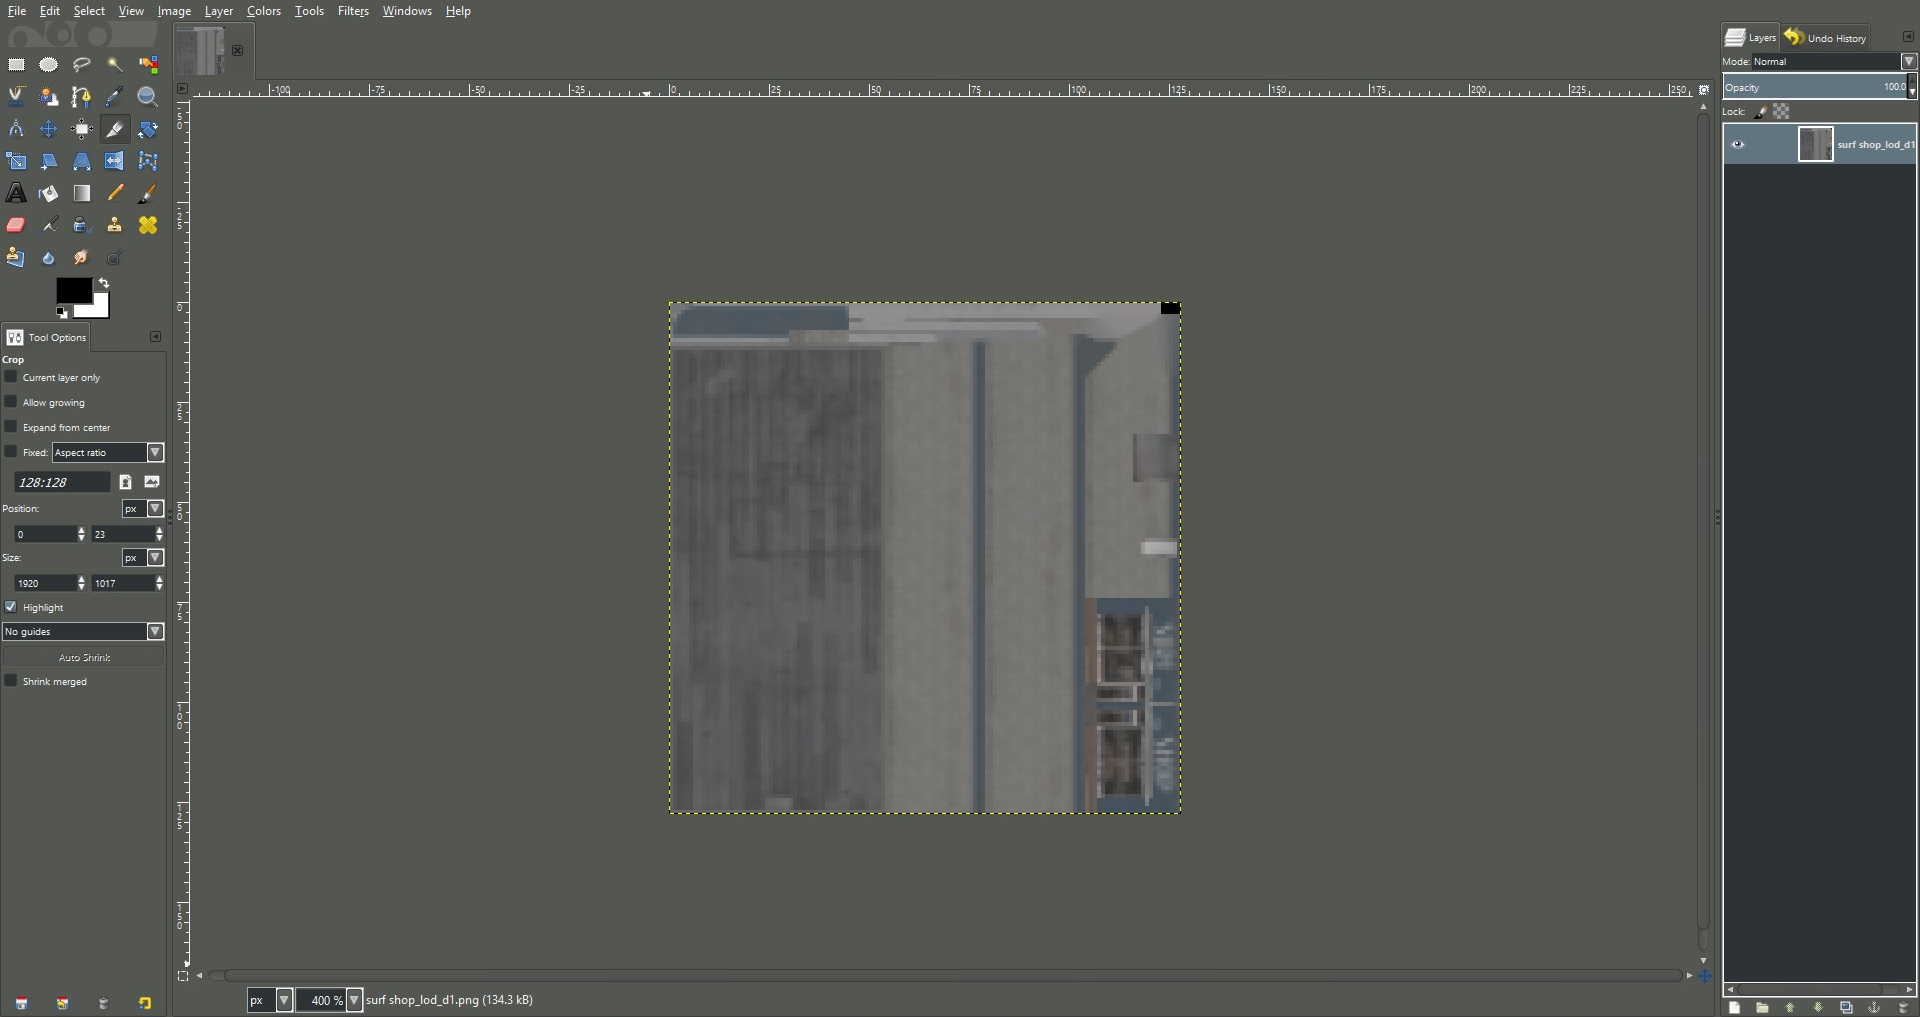The width and height of the screenshot is (1920, 1017).
Task: Activate the Eraser tool
Action: (x=16, y=225)
